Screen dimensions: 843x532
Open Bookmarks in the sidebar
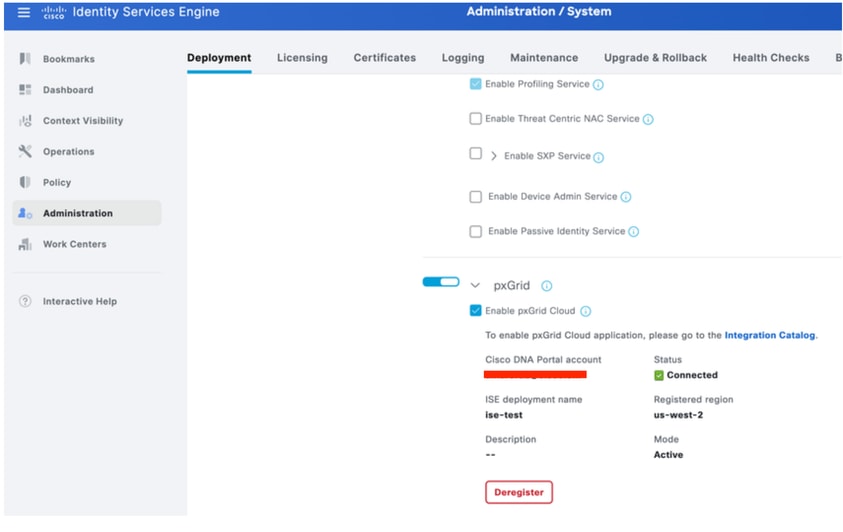69,59
